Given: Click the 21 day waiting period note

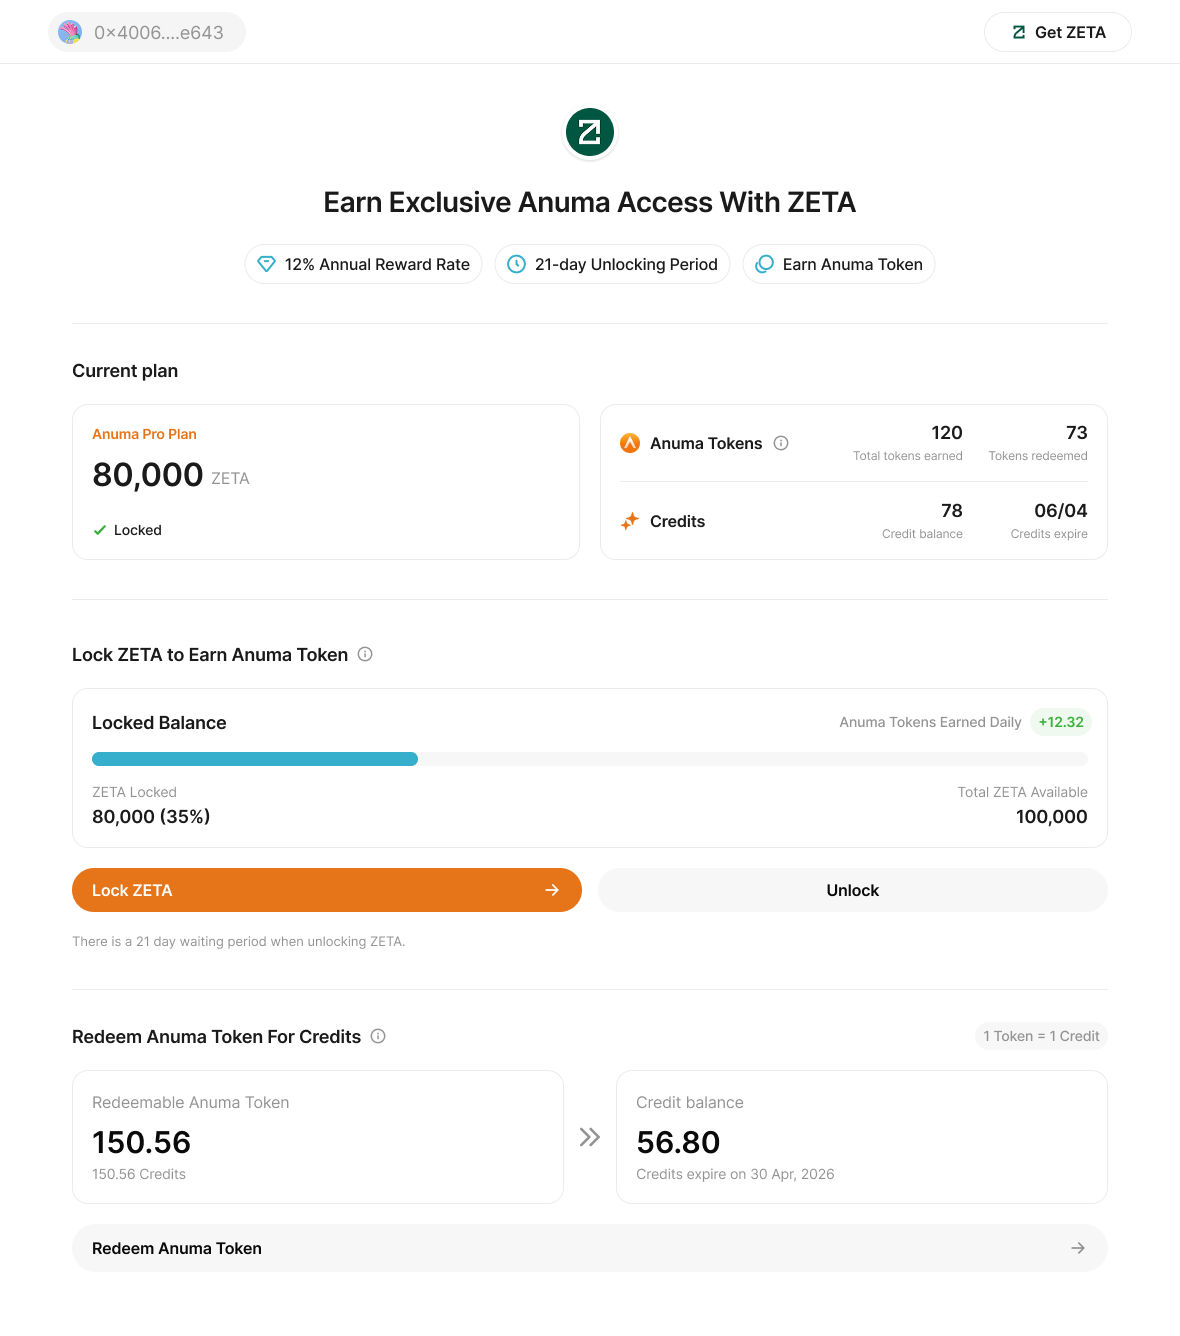Looking at the screenshot, I should click(239, 941).
